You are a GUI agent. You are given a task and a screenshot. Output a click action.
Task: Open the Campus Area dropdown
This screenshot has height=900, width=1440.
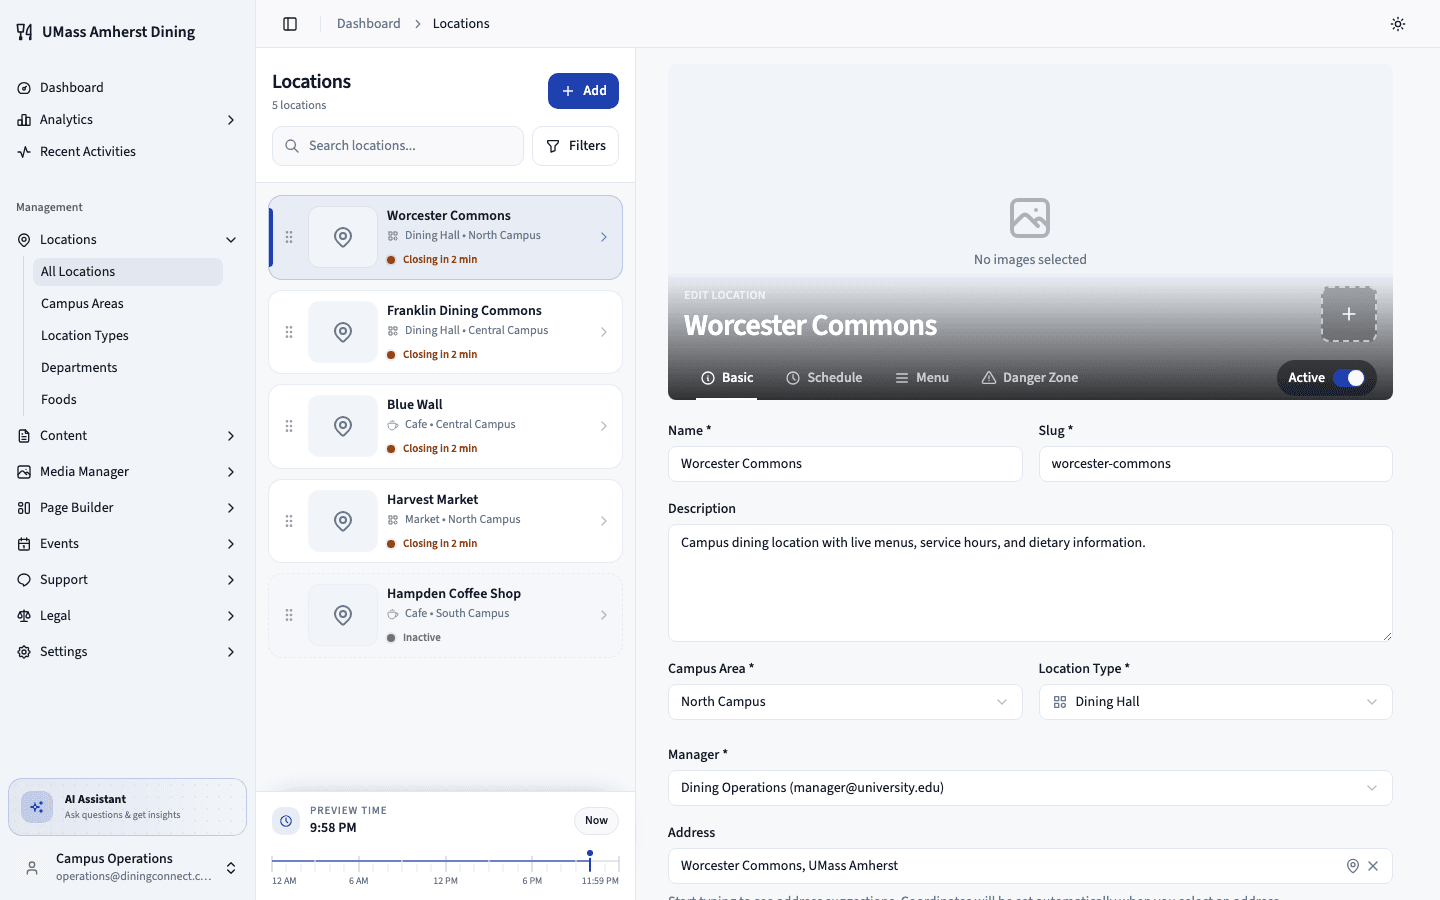point(845,702)
